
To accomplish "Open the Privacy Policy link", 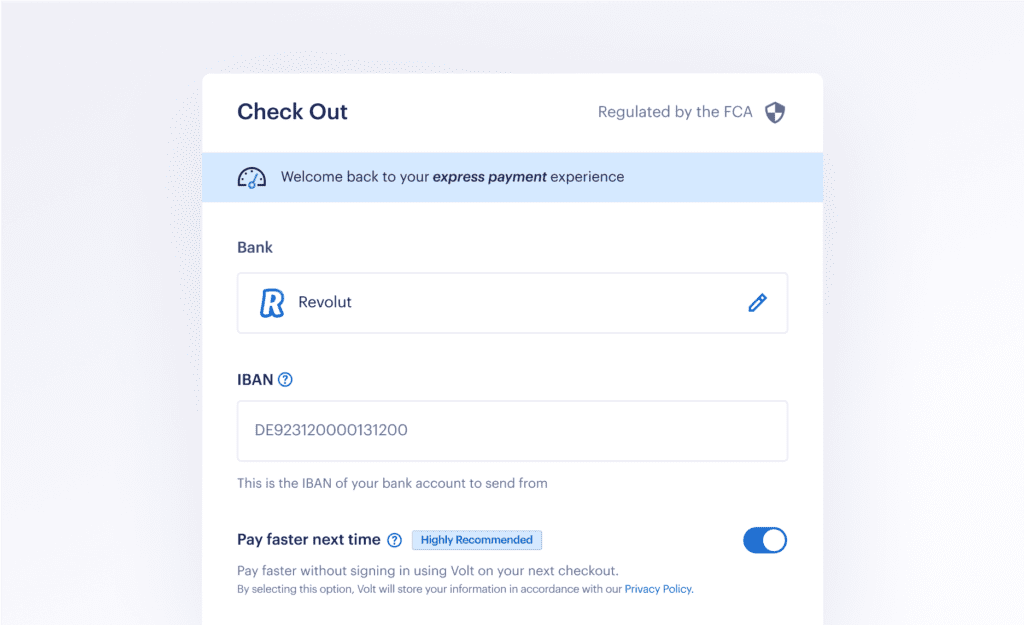I will (x=657, y=589).
